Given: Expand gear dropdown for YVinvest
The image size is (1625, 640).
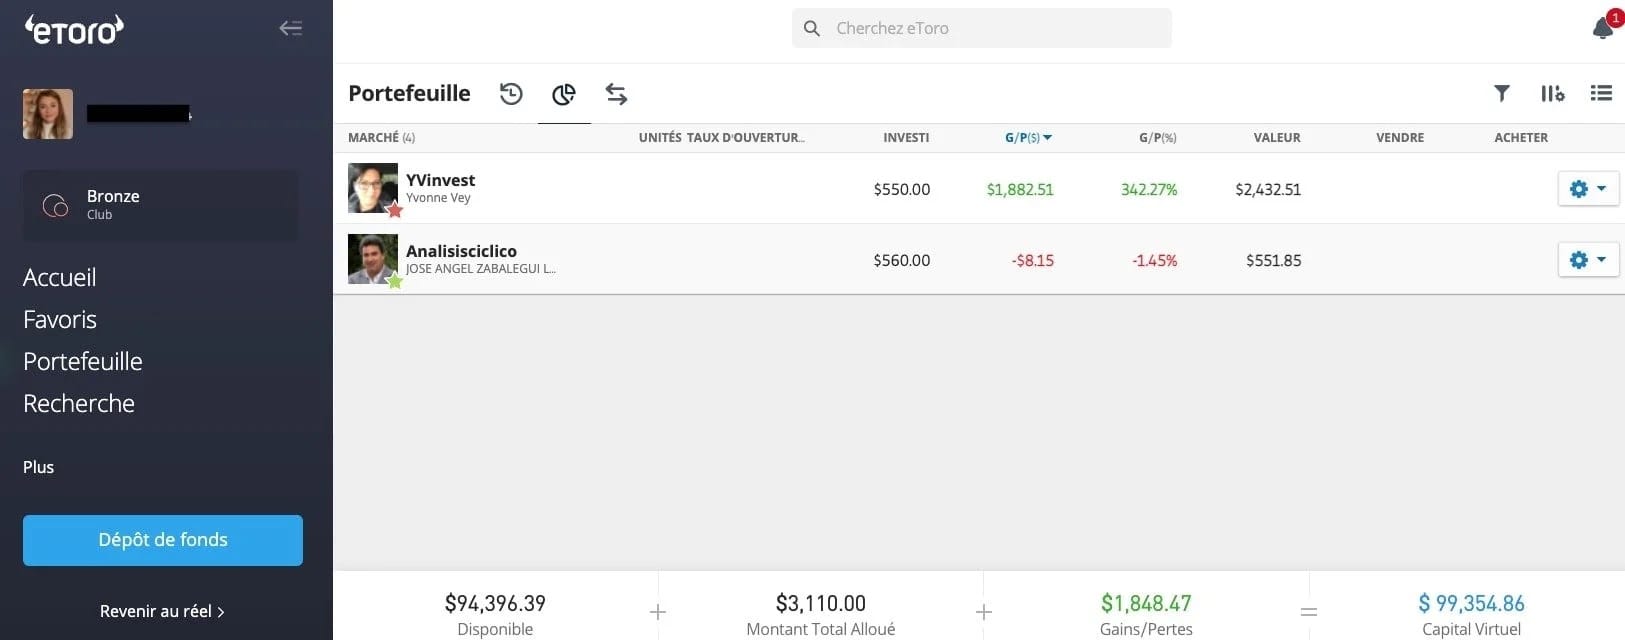Looking at the screenshot, I should tap(1587, 189).
